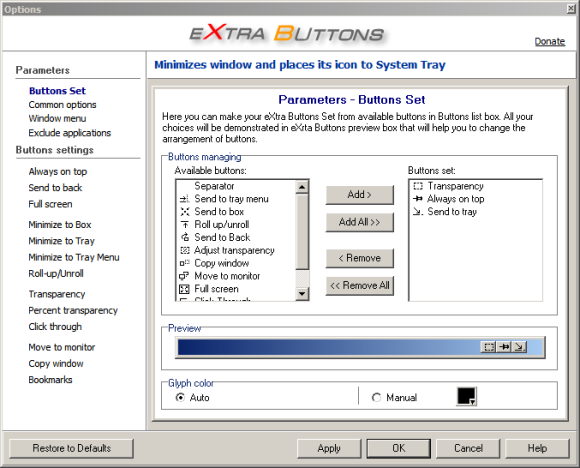Image resolution: width=580 pixels, height=468 pixels.
Task: Select the Auto glyph color option
Action: pyautogui.click(x=180, y=397)
